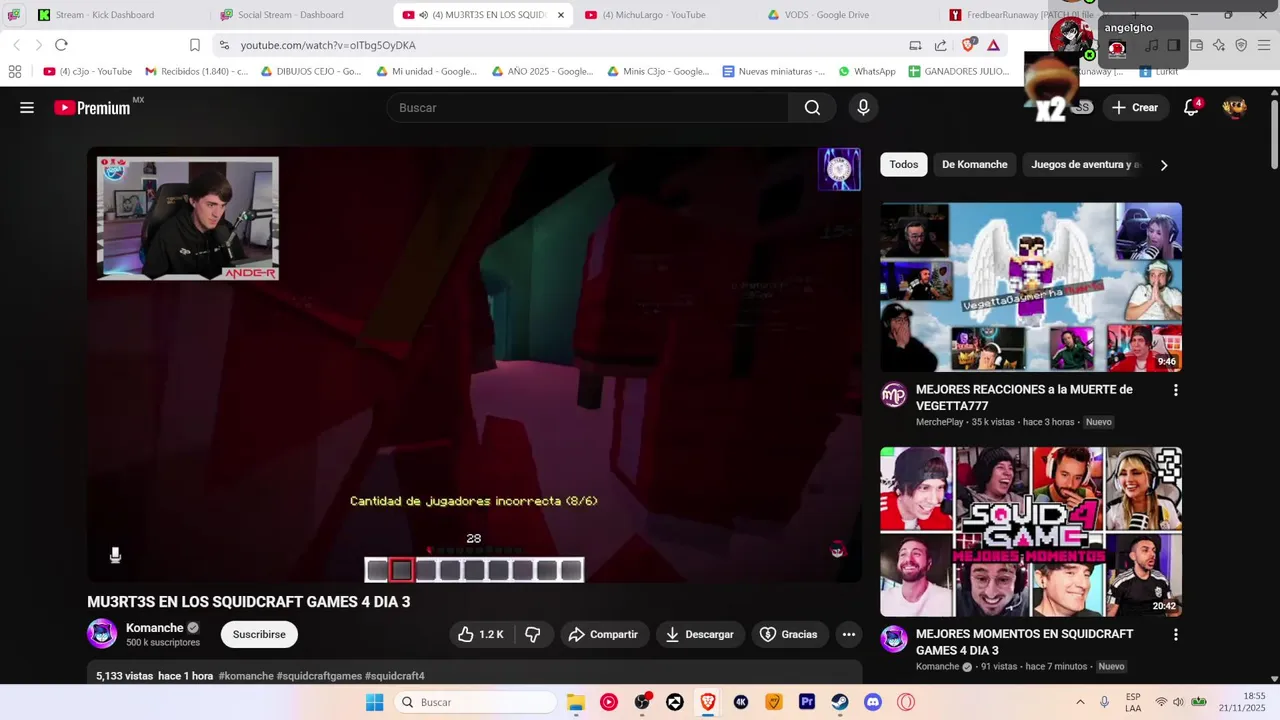The width and height of the screenshot is (1280, 720).
Task: Close the current YouTube video tab
Action: [561, 15]
